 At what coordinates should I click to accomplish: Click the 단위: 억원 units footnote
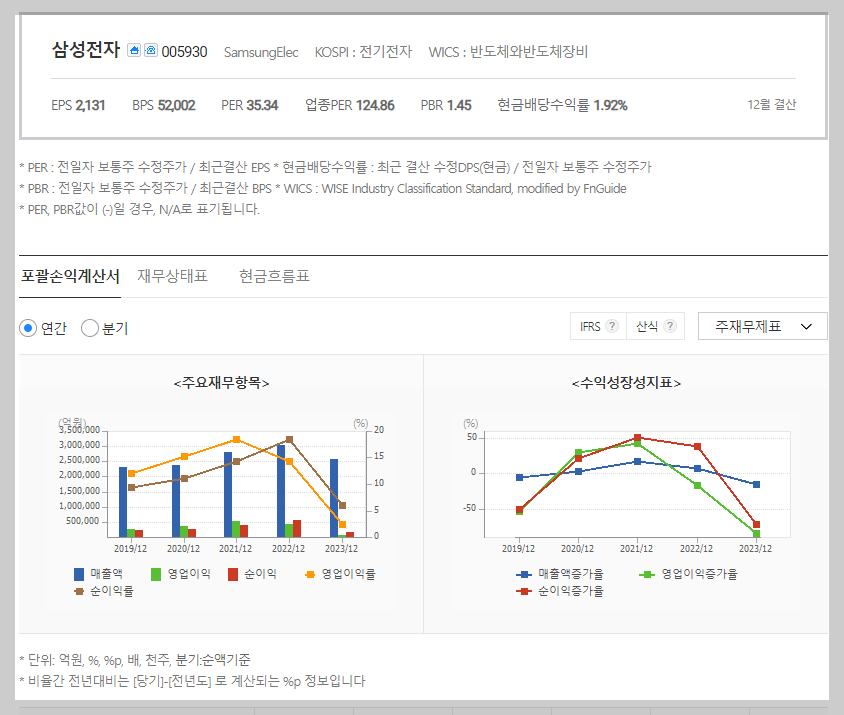[x=135, y=660]
